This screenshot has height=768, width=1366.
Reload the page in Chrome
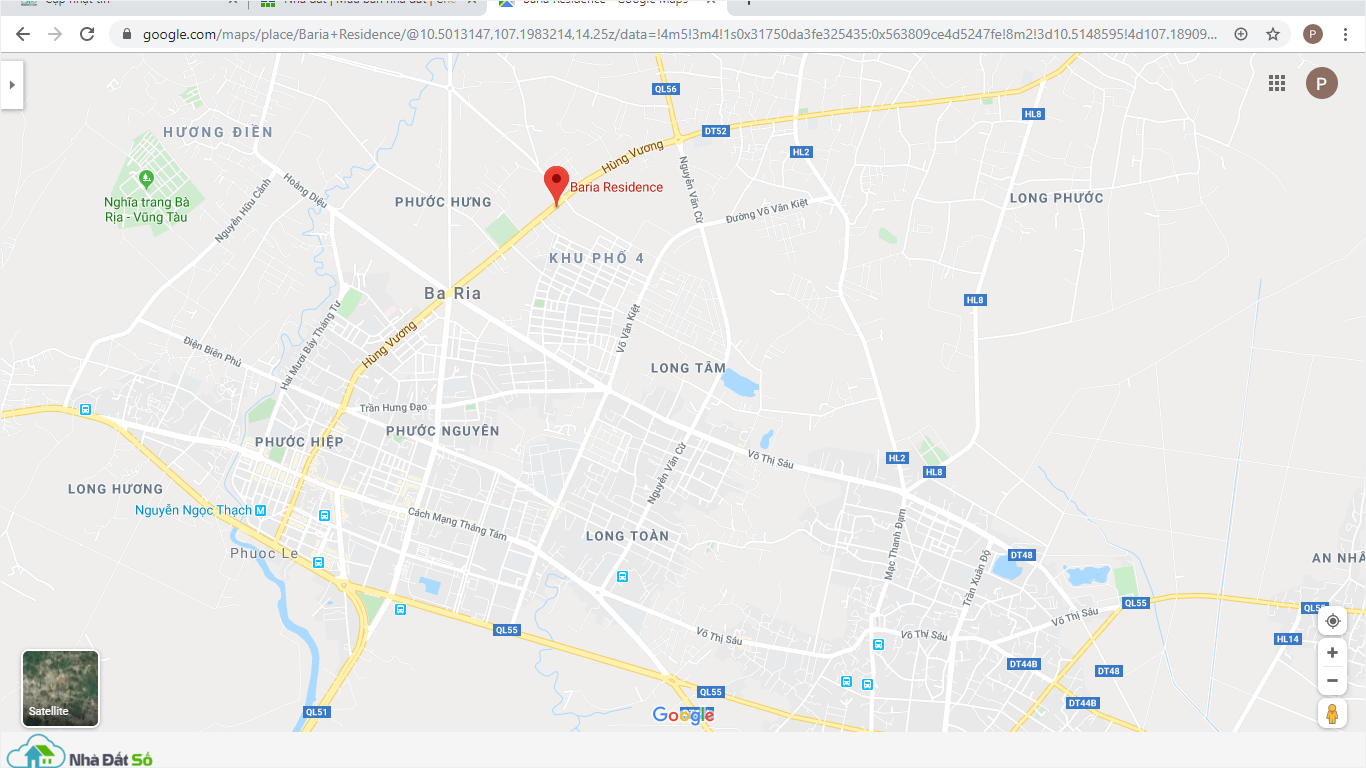click(87, 34)
